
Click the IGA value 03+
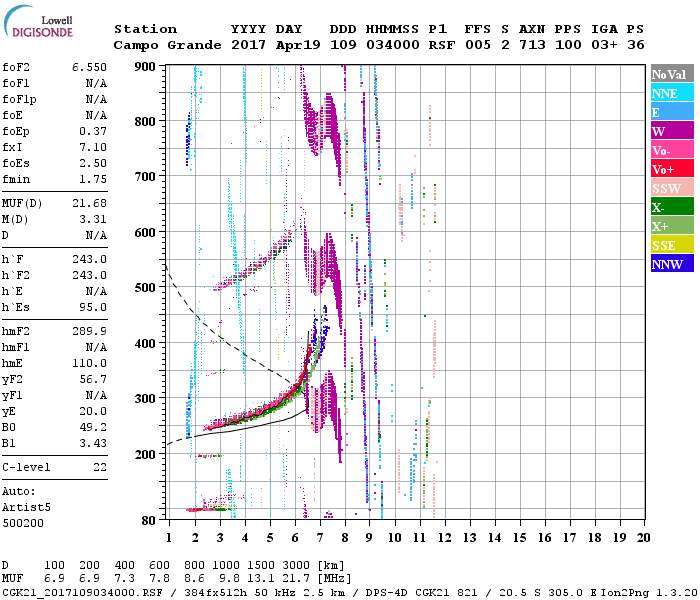tap(604, 45)
